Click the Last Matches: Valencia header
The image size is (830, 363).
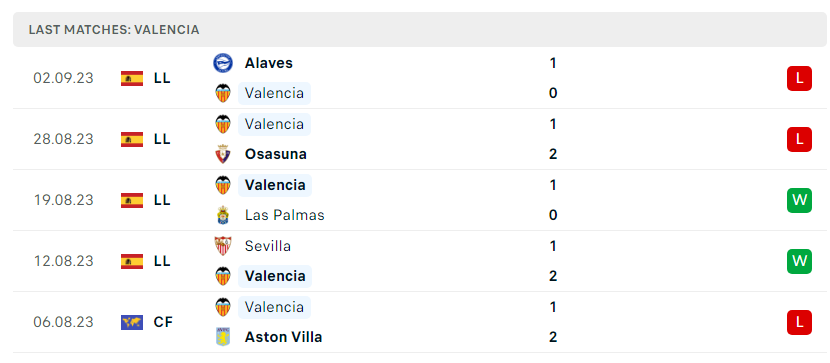tap(114, 30)
